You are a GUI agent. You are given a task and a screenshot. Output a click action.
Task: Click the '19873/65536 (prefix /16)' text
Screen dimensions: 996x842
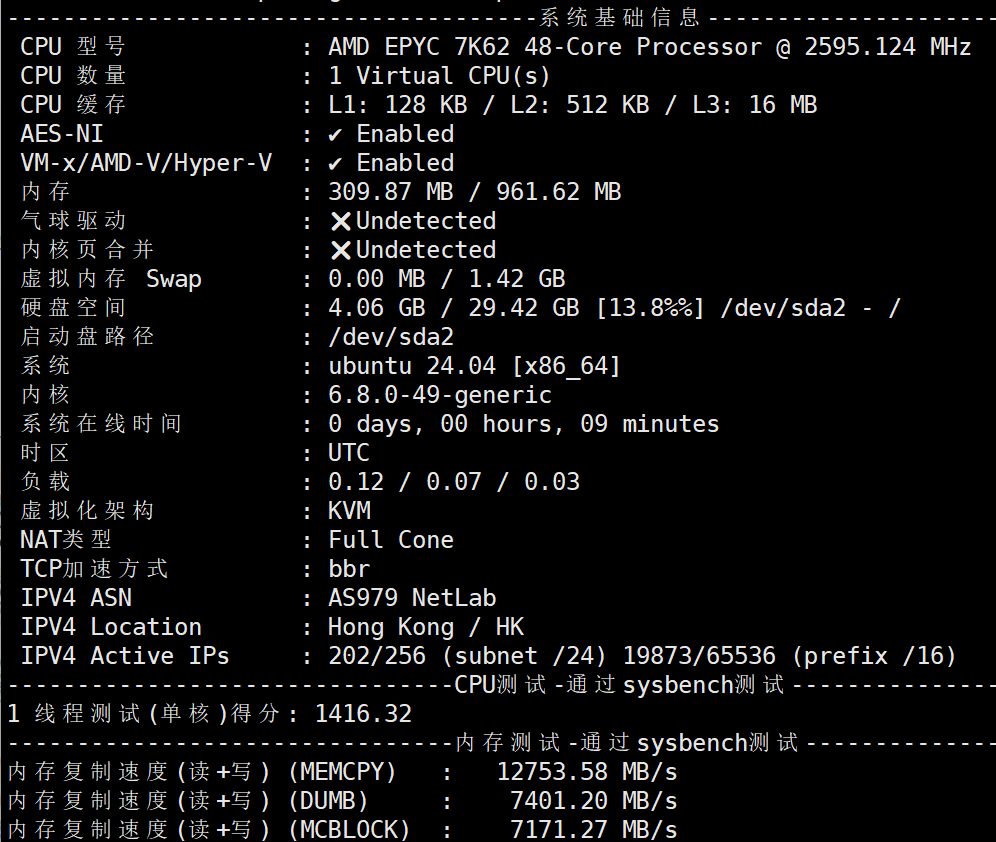[790, 656]
